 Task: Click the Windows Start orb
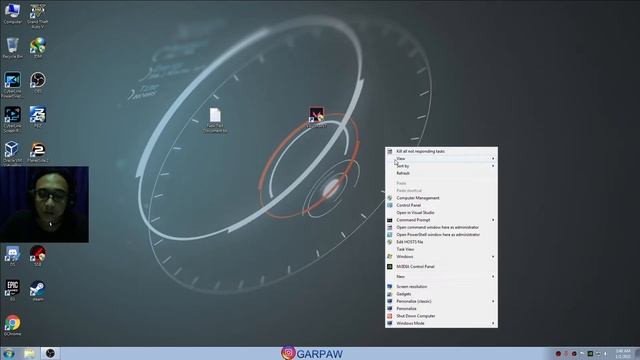[x=9, y=353]
